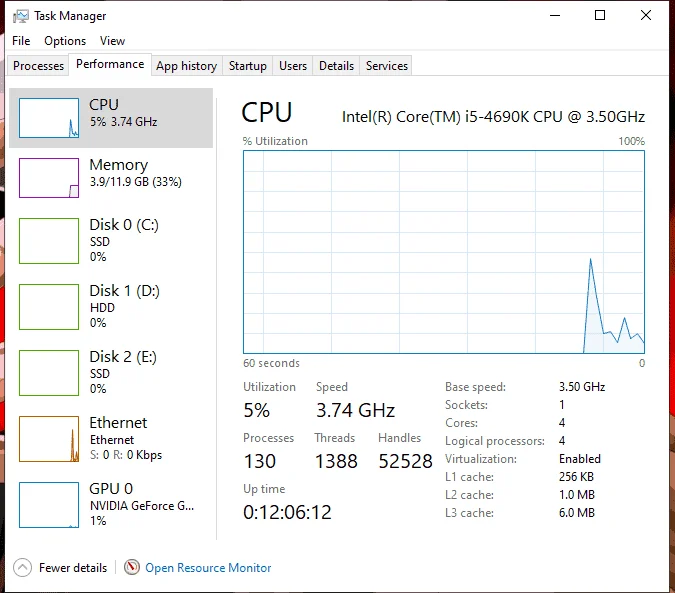Screen dimensions: 675x593
Task: Click the 60 seconds graph axis label
Action: point(271,363)
